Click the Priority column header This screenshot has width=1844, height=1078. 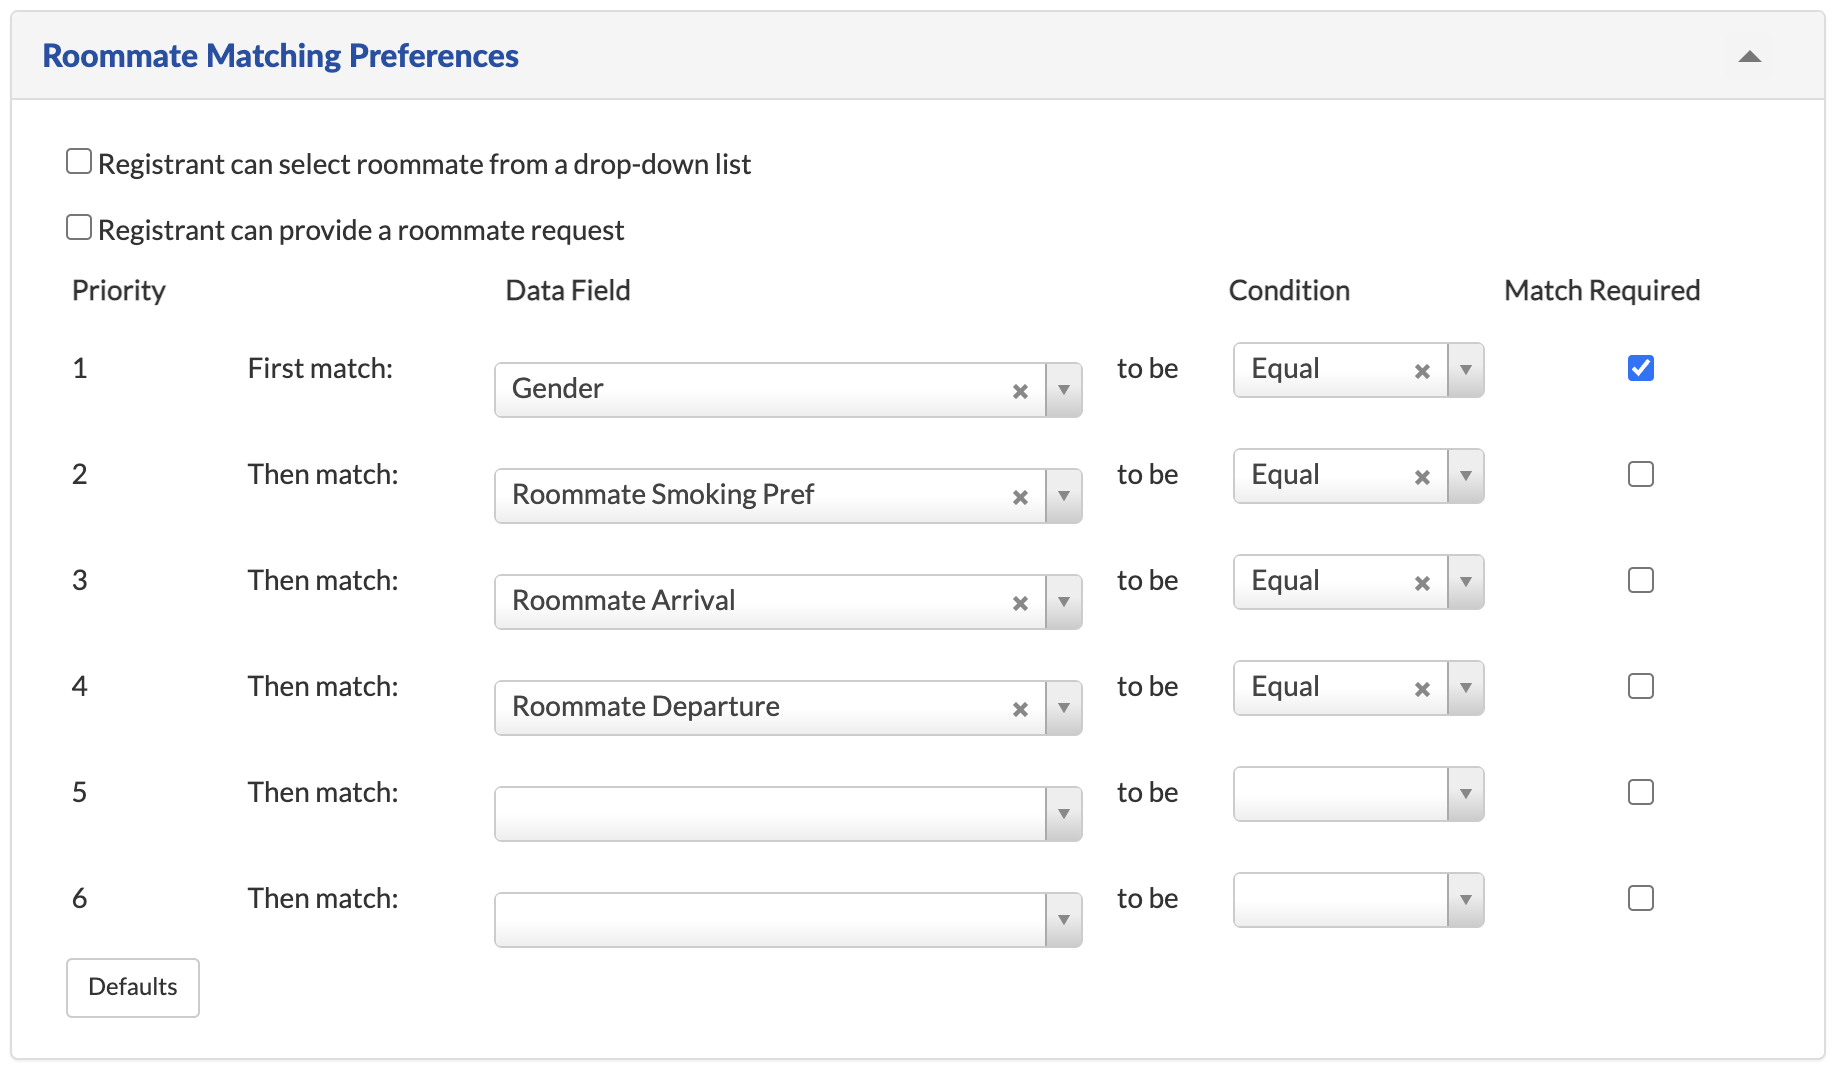(119, 291)
